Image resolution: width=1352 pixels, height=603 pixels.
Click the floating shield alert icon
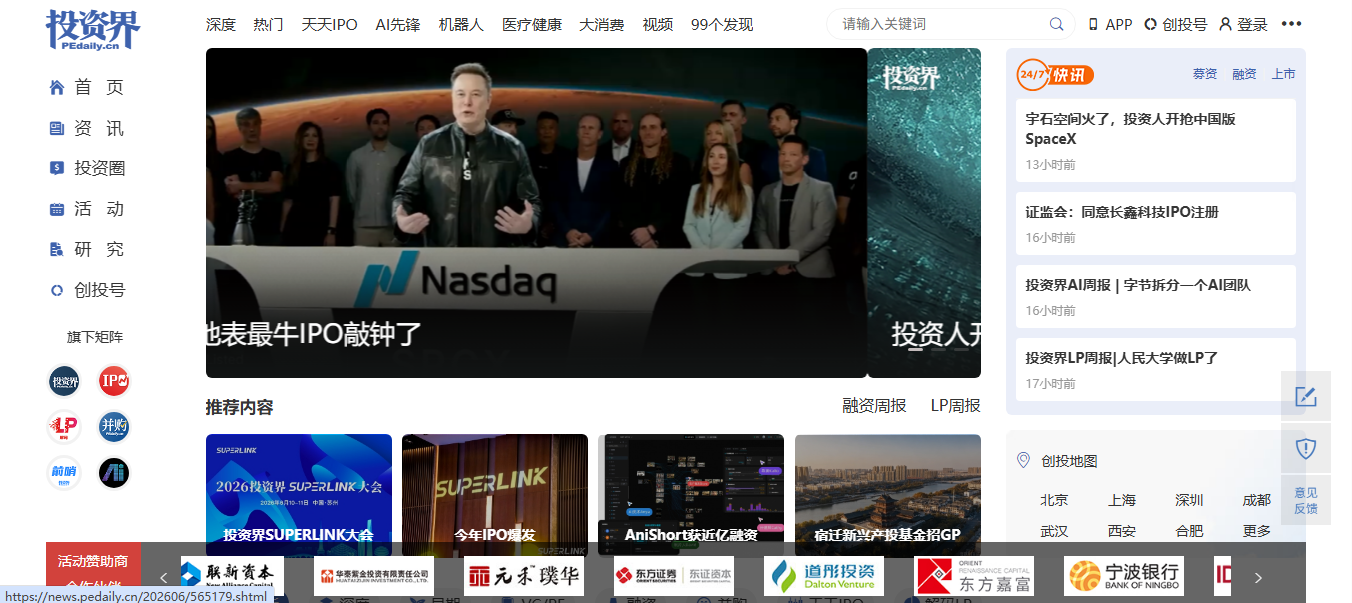click(x=1306, y=448)
